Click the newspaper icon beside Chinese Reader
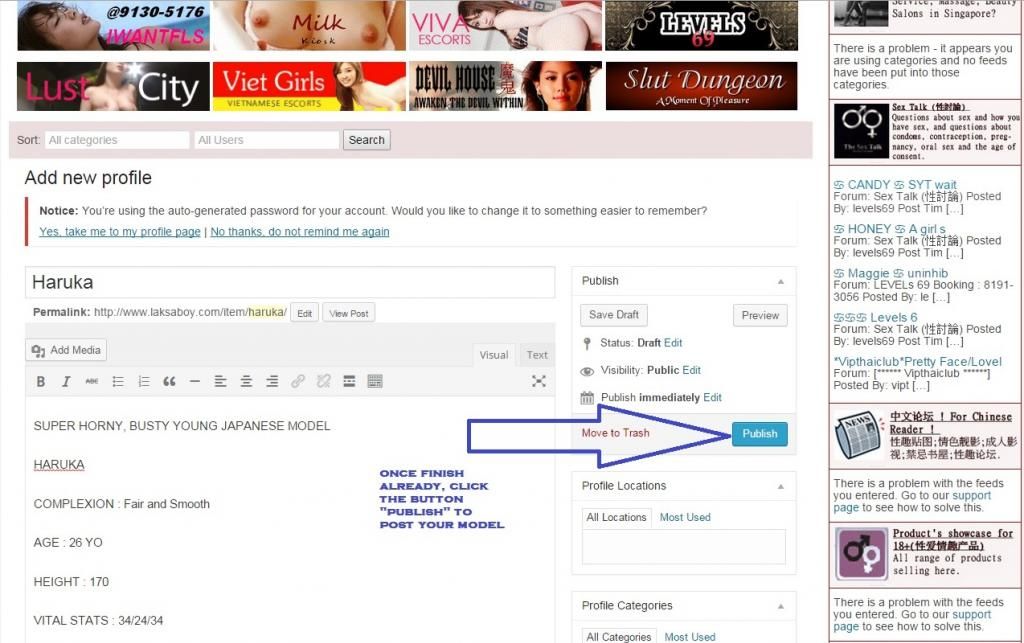The width and height of the screenshot is (1024, 643). coord(859,435)
